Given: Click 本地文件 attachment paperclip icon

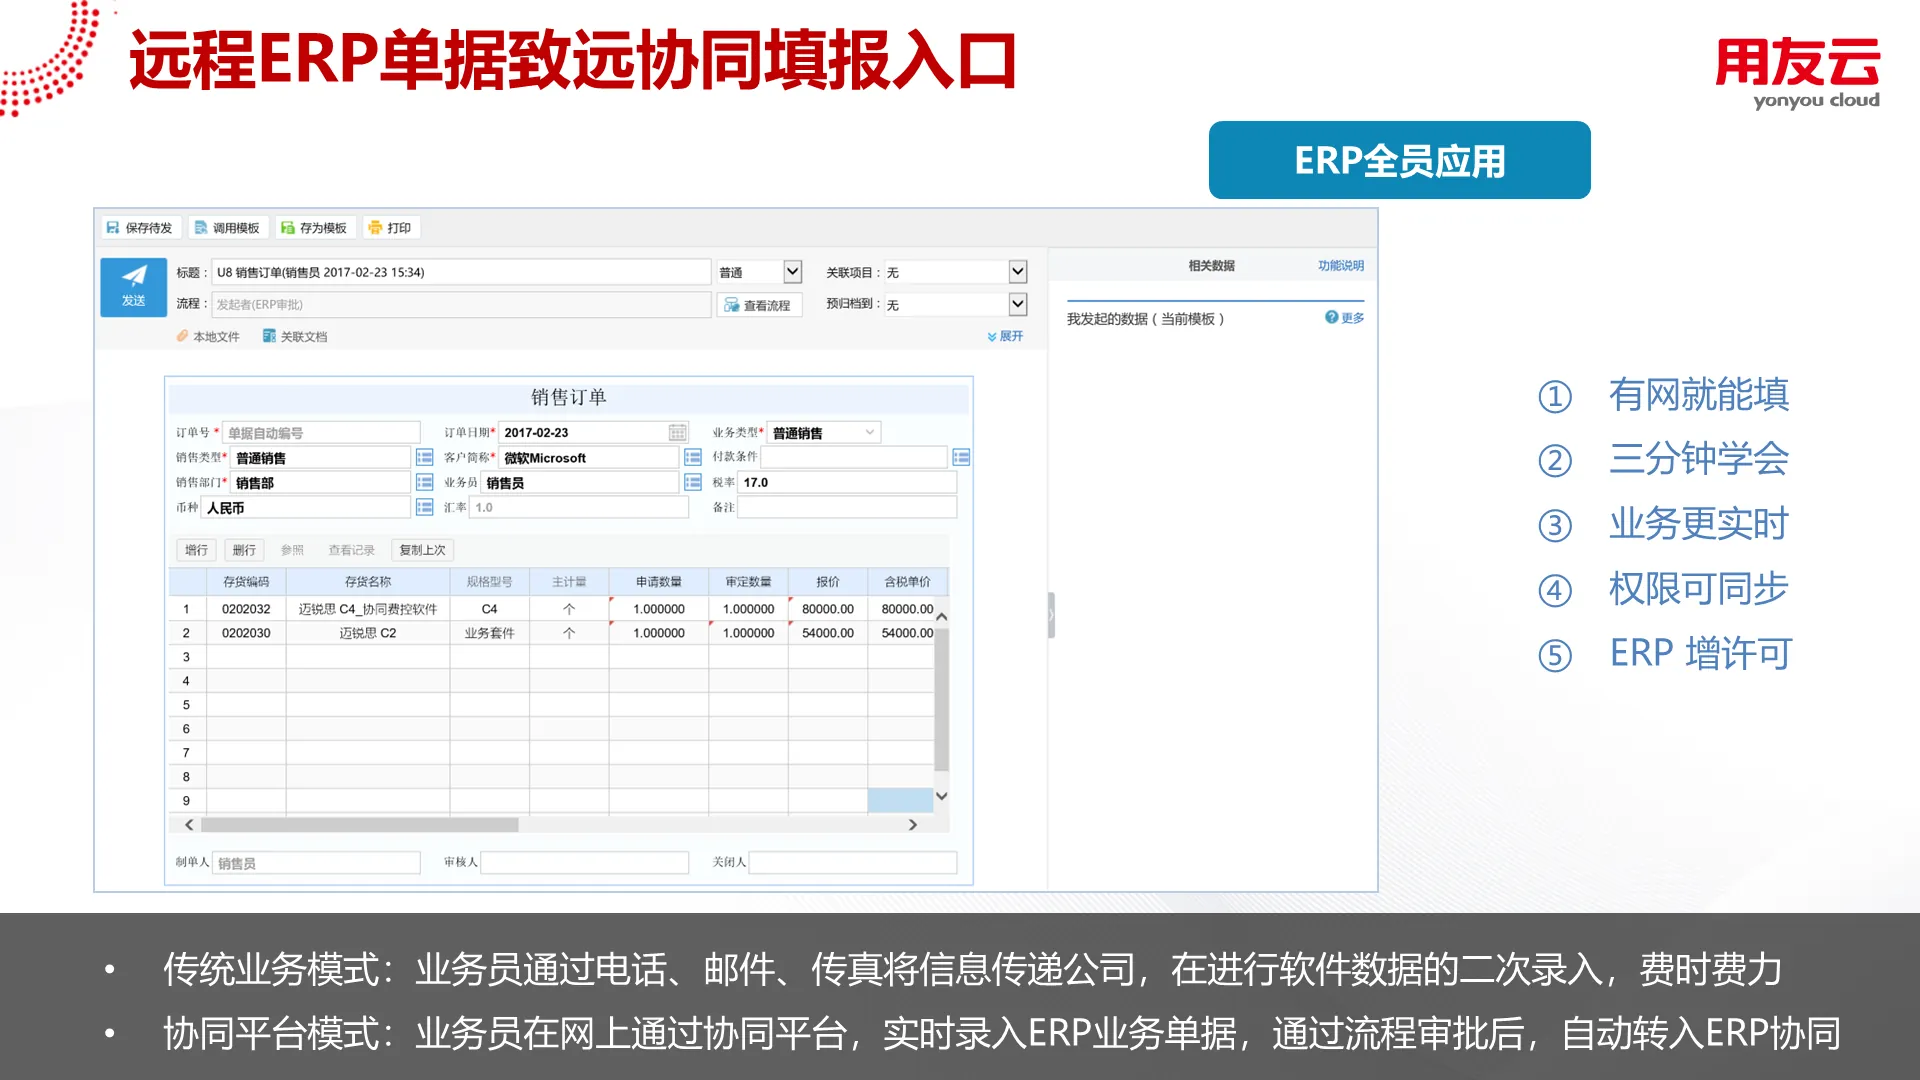Looking at the screenshot, I should pos(183,336).
